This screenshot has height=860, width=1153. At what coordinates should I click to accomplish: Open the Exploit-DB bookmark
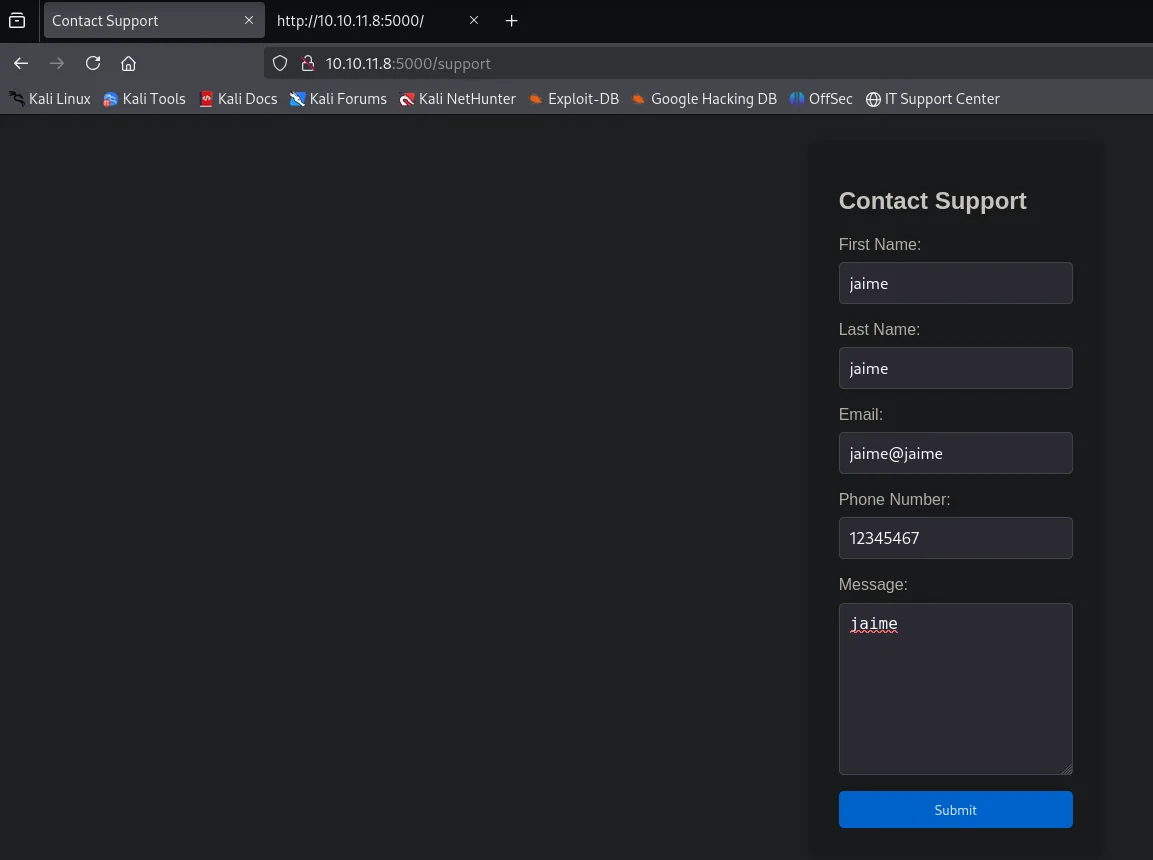click(x=574, y=98)
